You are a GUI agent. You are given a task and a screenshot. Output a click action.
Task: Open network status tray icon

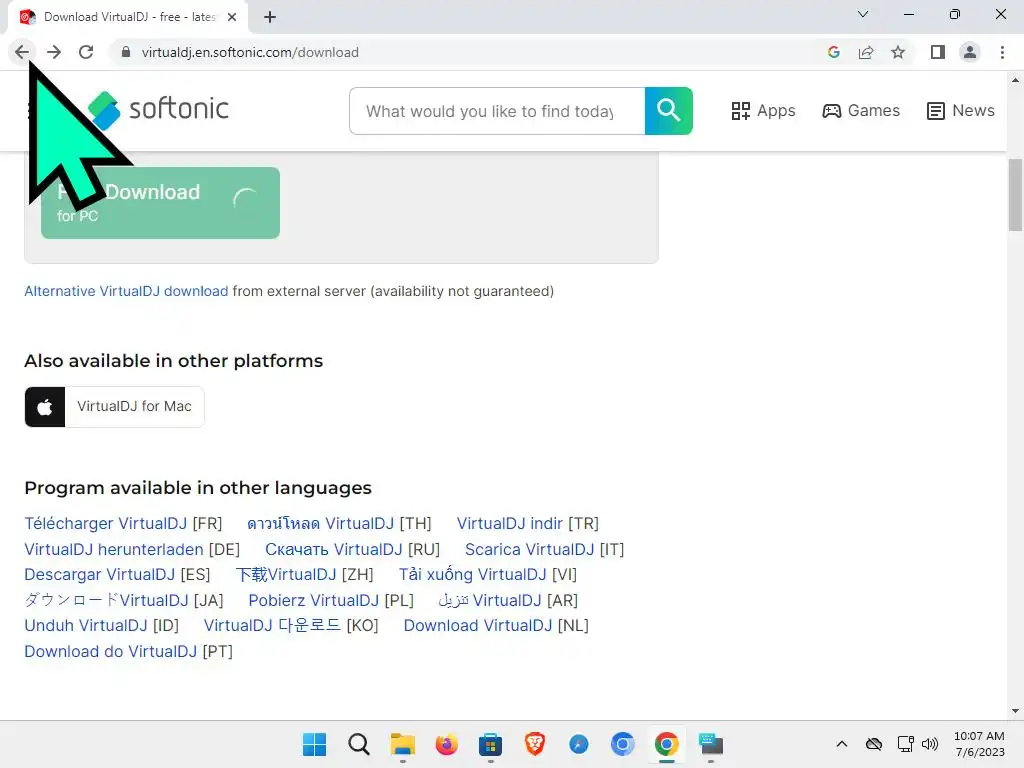pos(905,744)
